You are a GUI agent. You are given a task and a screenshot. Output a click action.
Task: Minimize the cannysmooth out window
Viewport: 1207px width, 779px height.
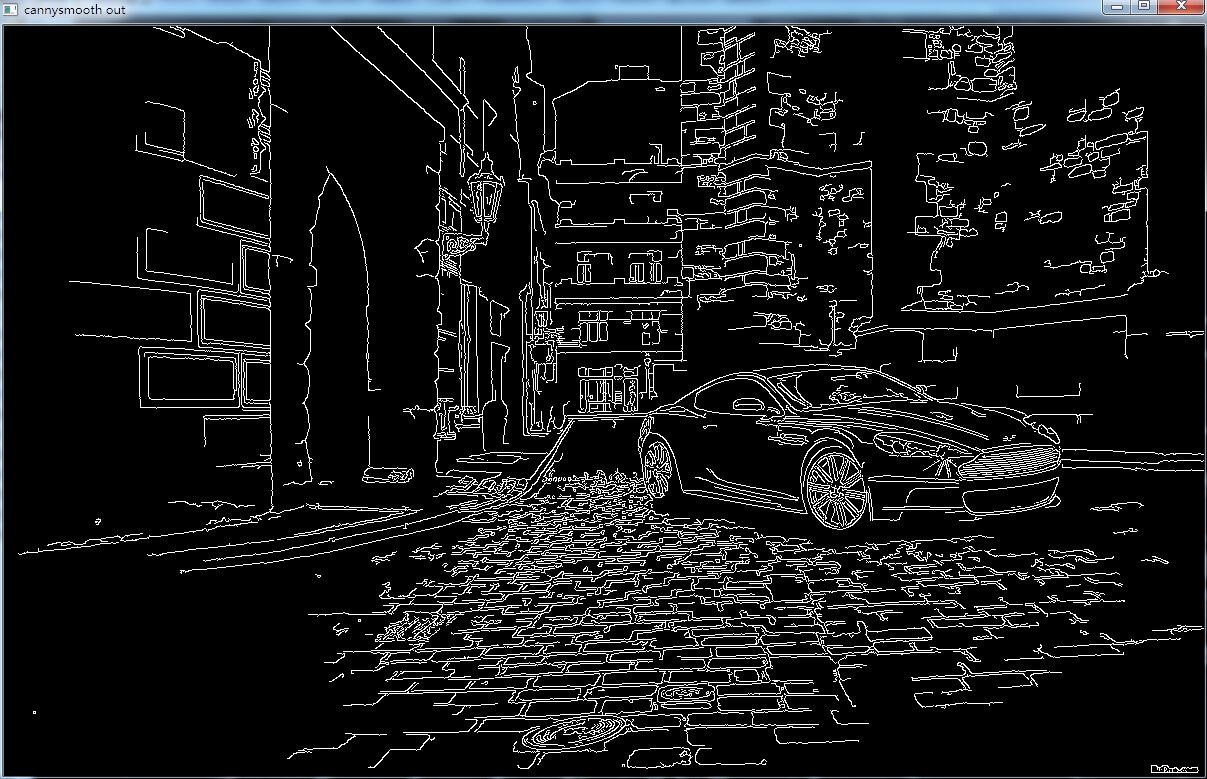(1117, 7)
